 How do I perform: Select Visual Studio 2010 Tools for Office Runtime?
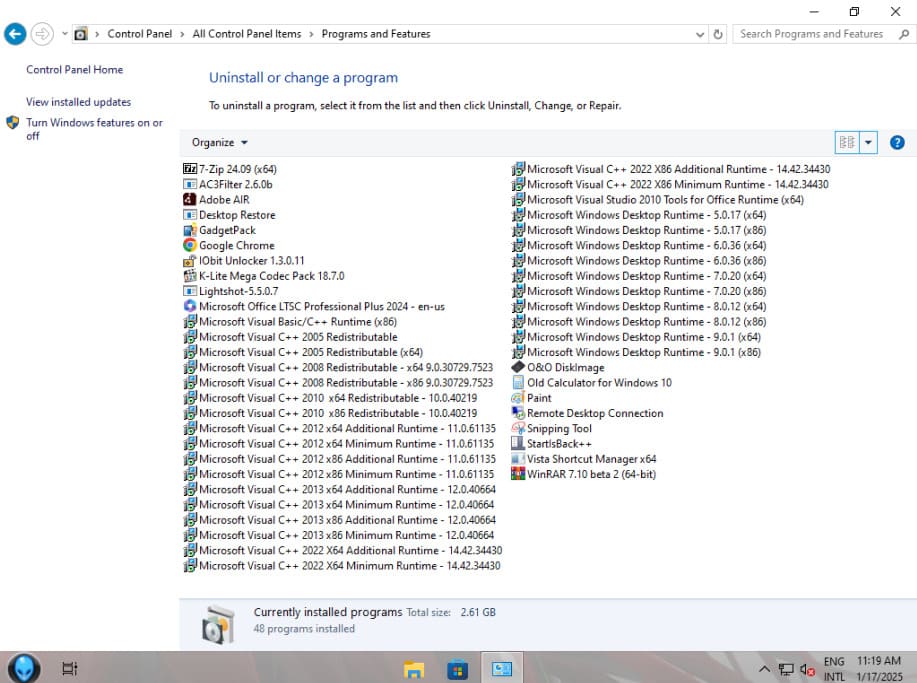(659, 199)
